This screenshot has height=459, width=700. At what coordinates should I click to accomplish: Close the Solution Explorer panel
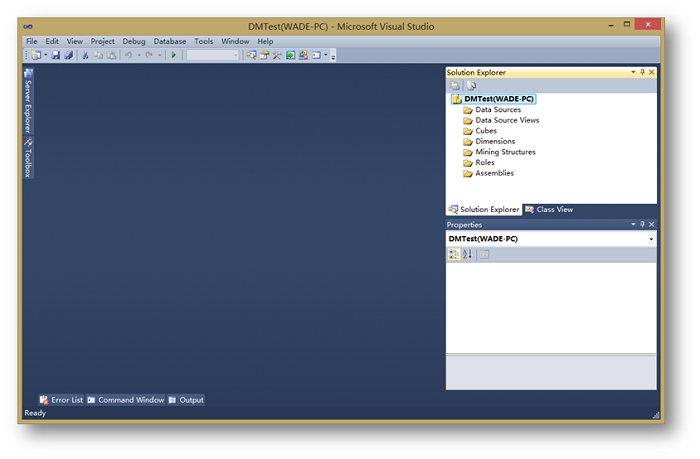point(651,72)
